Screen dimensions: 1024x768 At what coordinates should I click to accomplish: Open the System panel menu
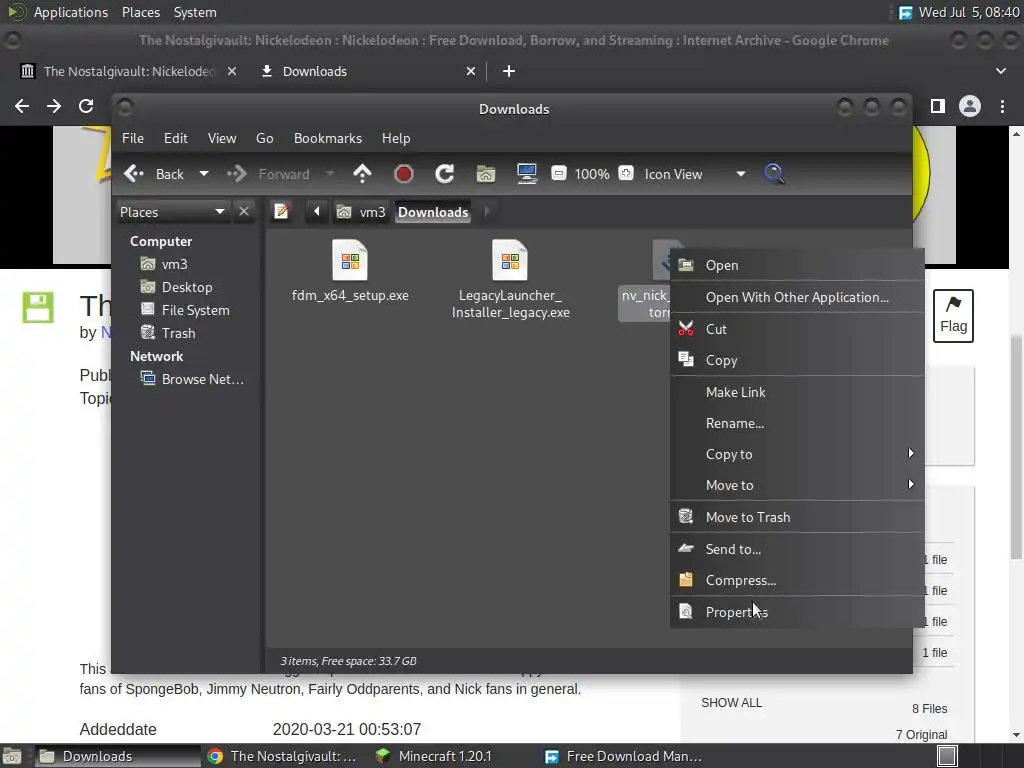click(195, 12)
